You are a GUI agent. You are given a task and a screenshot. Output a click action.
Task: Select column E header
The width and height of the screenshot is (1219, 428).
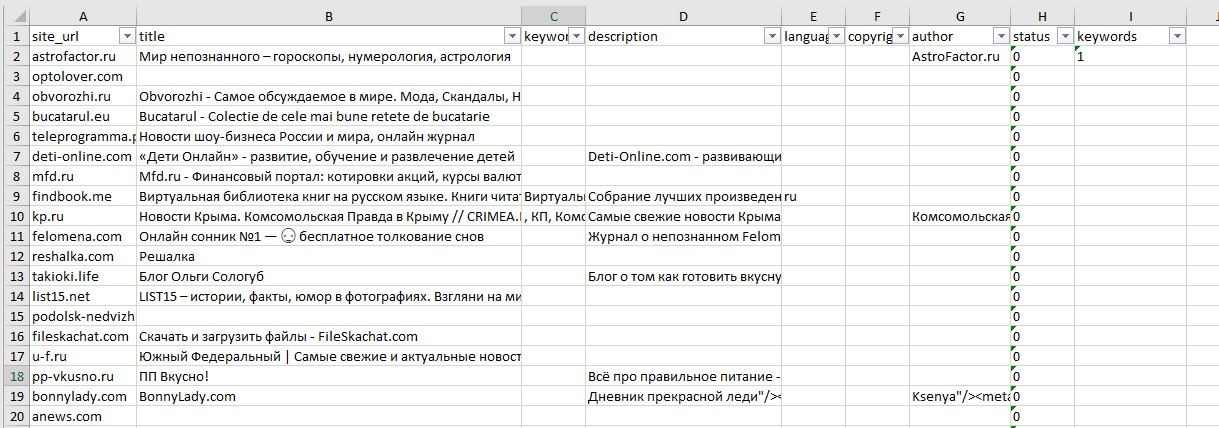(813, 15)
